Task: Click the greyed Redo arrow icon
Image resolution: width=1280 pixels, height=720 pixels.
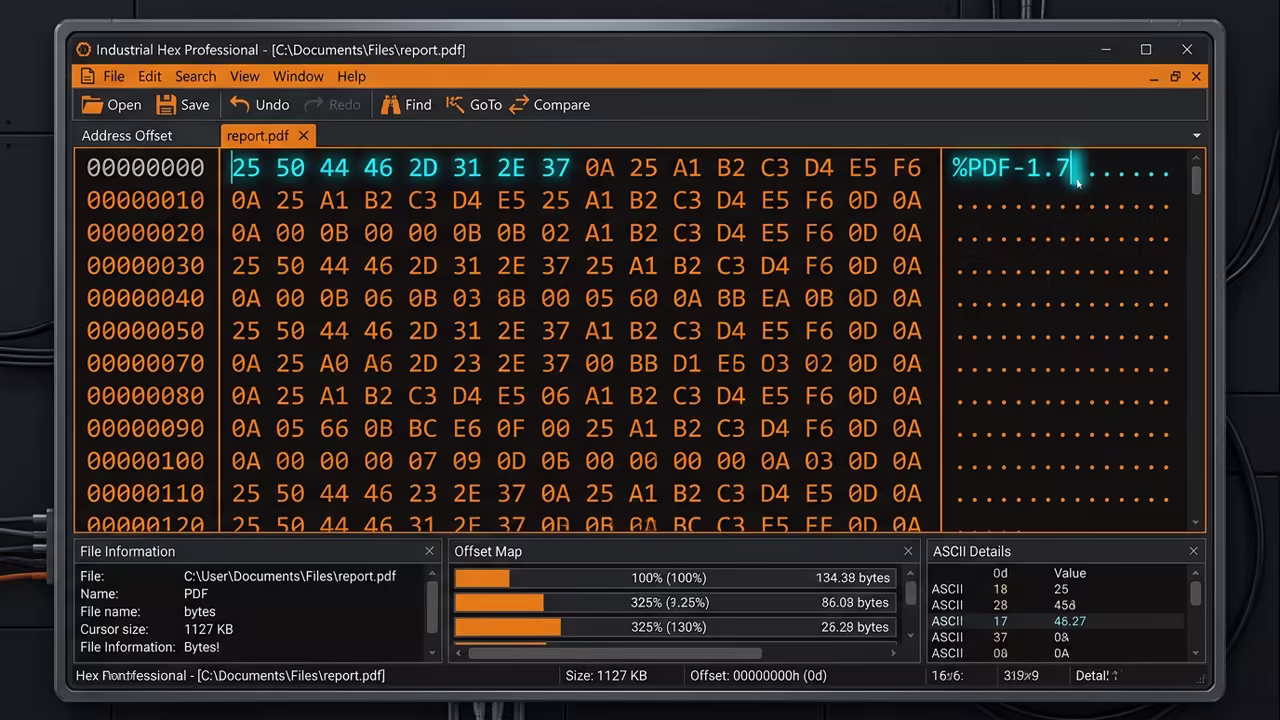Action: [313, 104]
